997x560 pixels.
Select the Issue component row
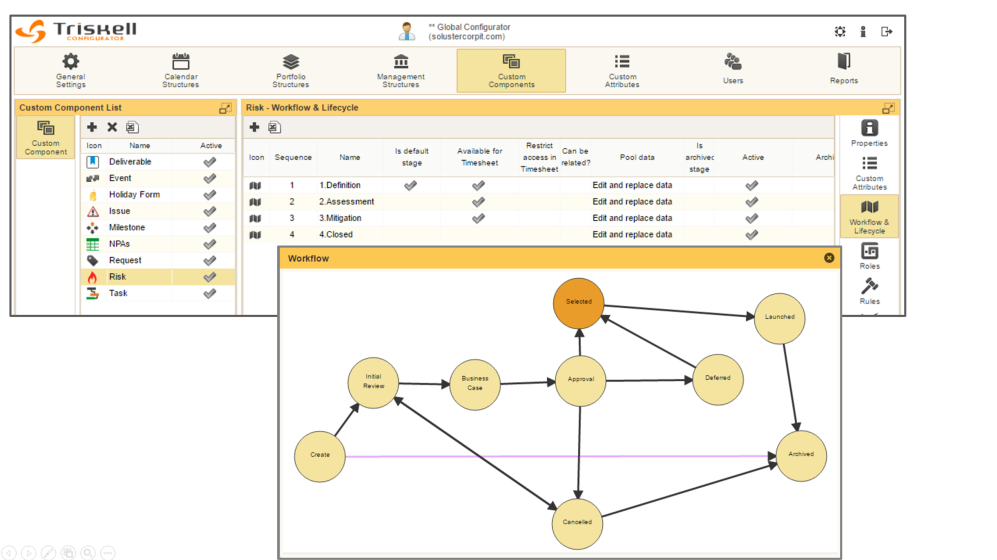158,211
